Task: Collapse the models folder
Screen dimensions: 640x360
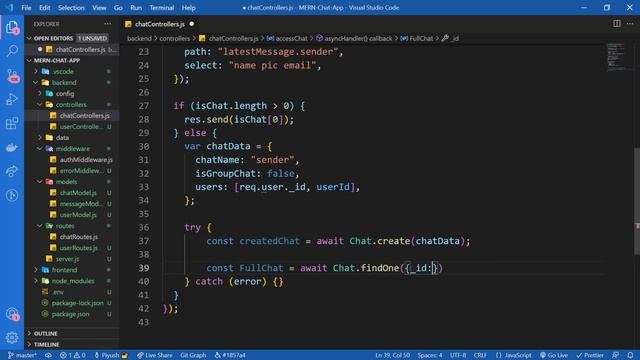Action: pyautogui.click(x=71, y=182)
